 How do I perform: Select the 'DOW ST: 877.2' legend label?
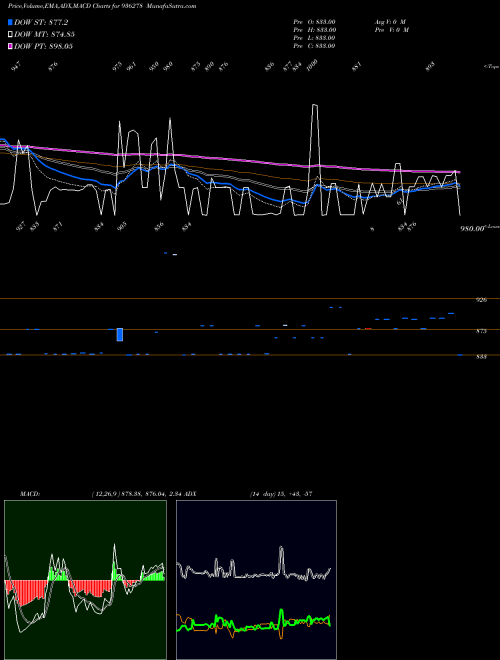point(41,22)
